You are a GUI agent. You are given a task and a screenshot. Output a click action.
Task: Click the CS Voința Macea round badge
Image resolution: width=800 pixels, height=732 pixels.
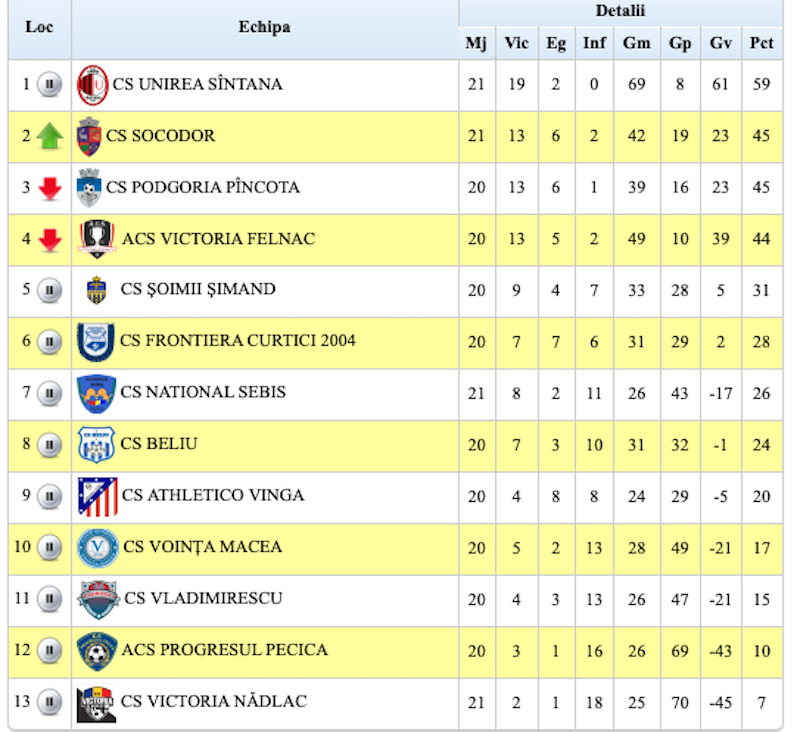click(98, 548)
